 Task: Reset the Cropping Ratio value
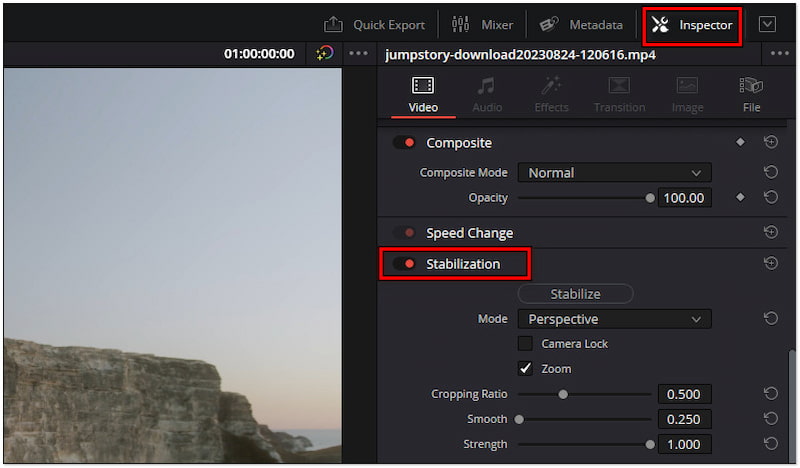pyautogui.click(x=770, y=394)
